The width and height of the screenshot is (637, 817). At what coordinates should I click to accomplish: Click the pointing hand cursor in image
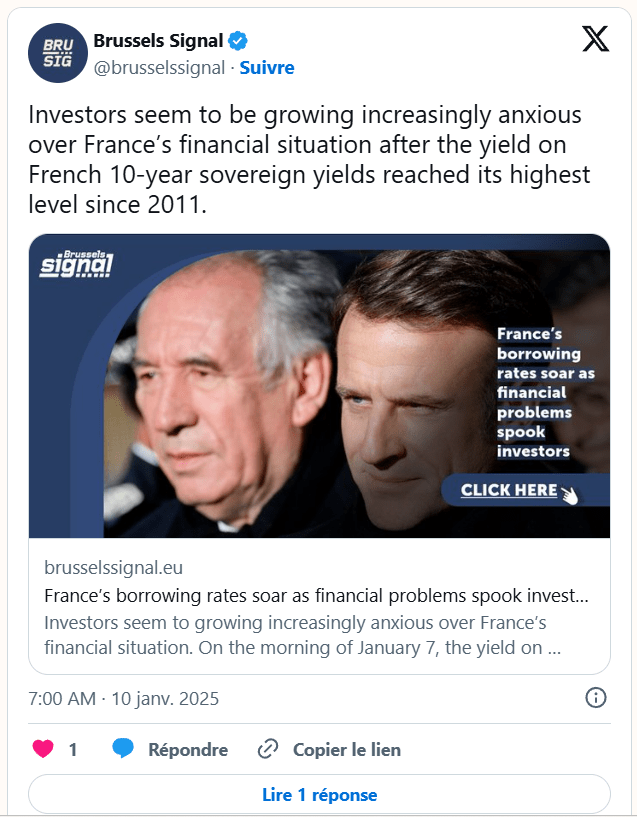click(569, 494)
